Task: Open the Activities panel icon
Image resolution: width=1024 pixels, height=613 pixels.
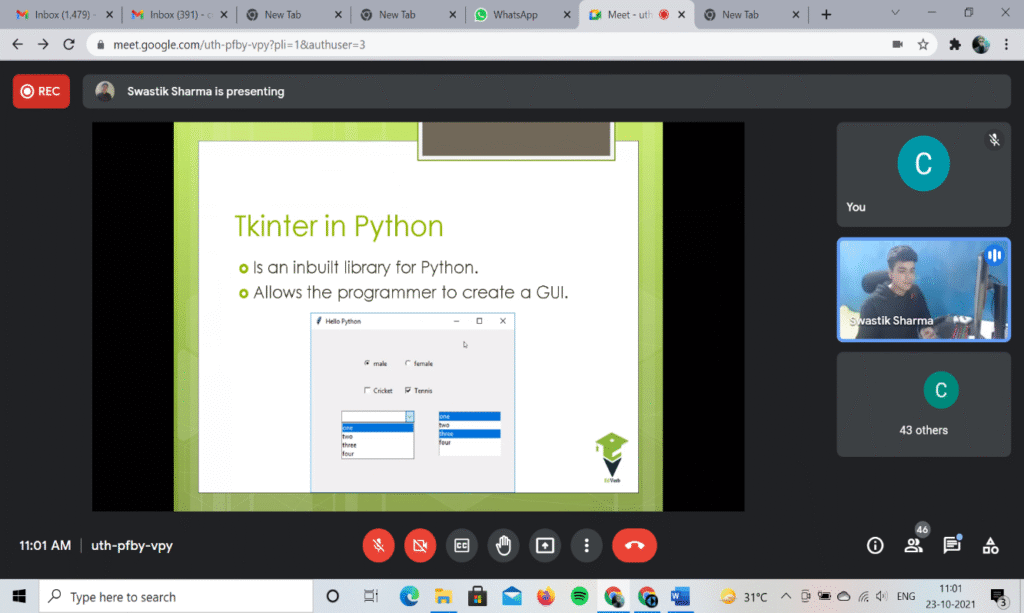Action: (990, 545)
